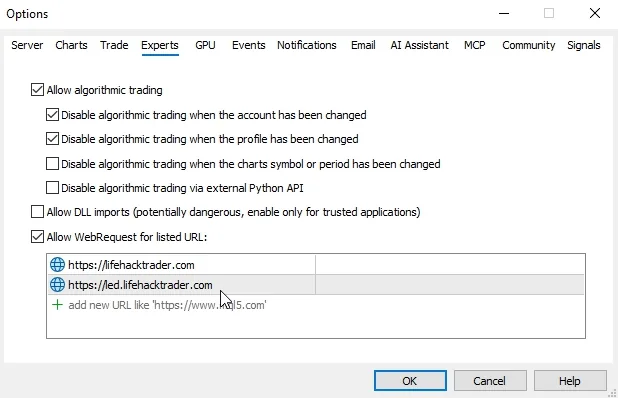Click the add new URL placeholder row

coord(316,305)
